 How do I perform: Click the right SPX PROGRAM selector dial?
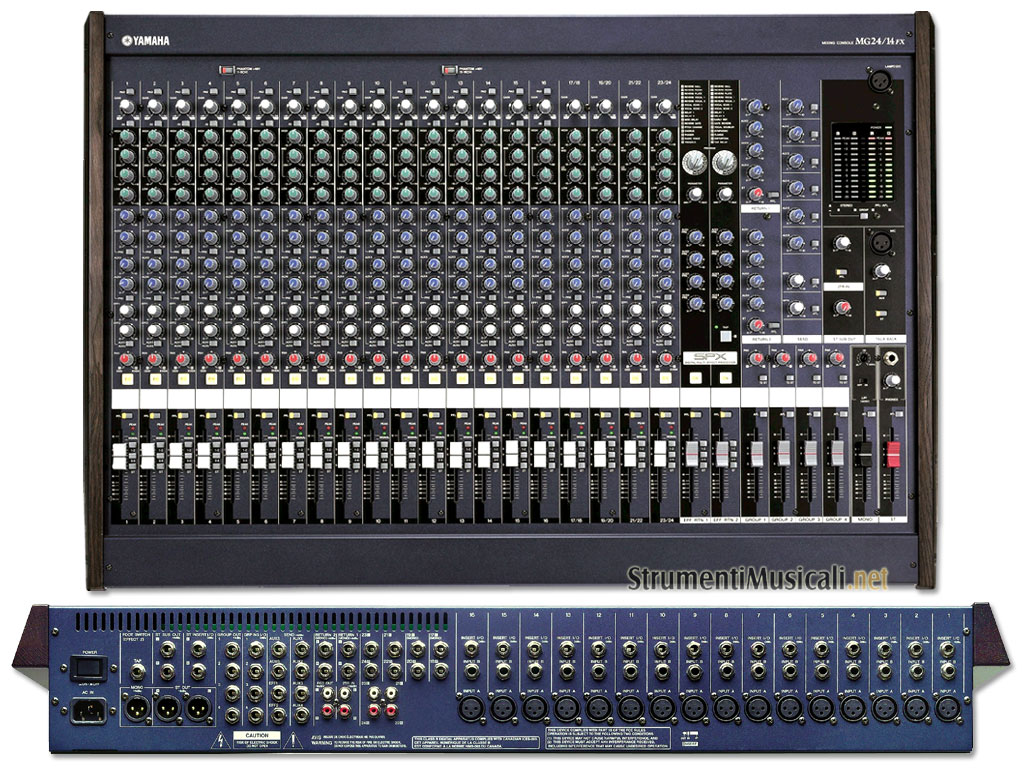[x=723, y=162]
